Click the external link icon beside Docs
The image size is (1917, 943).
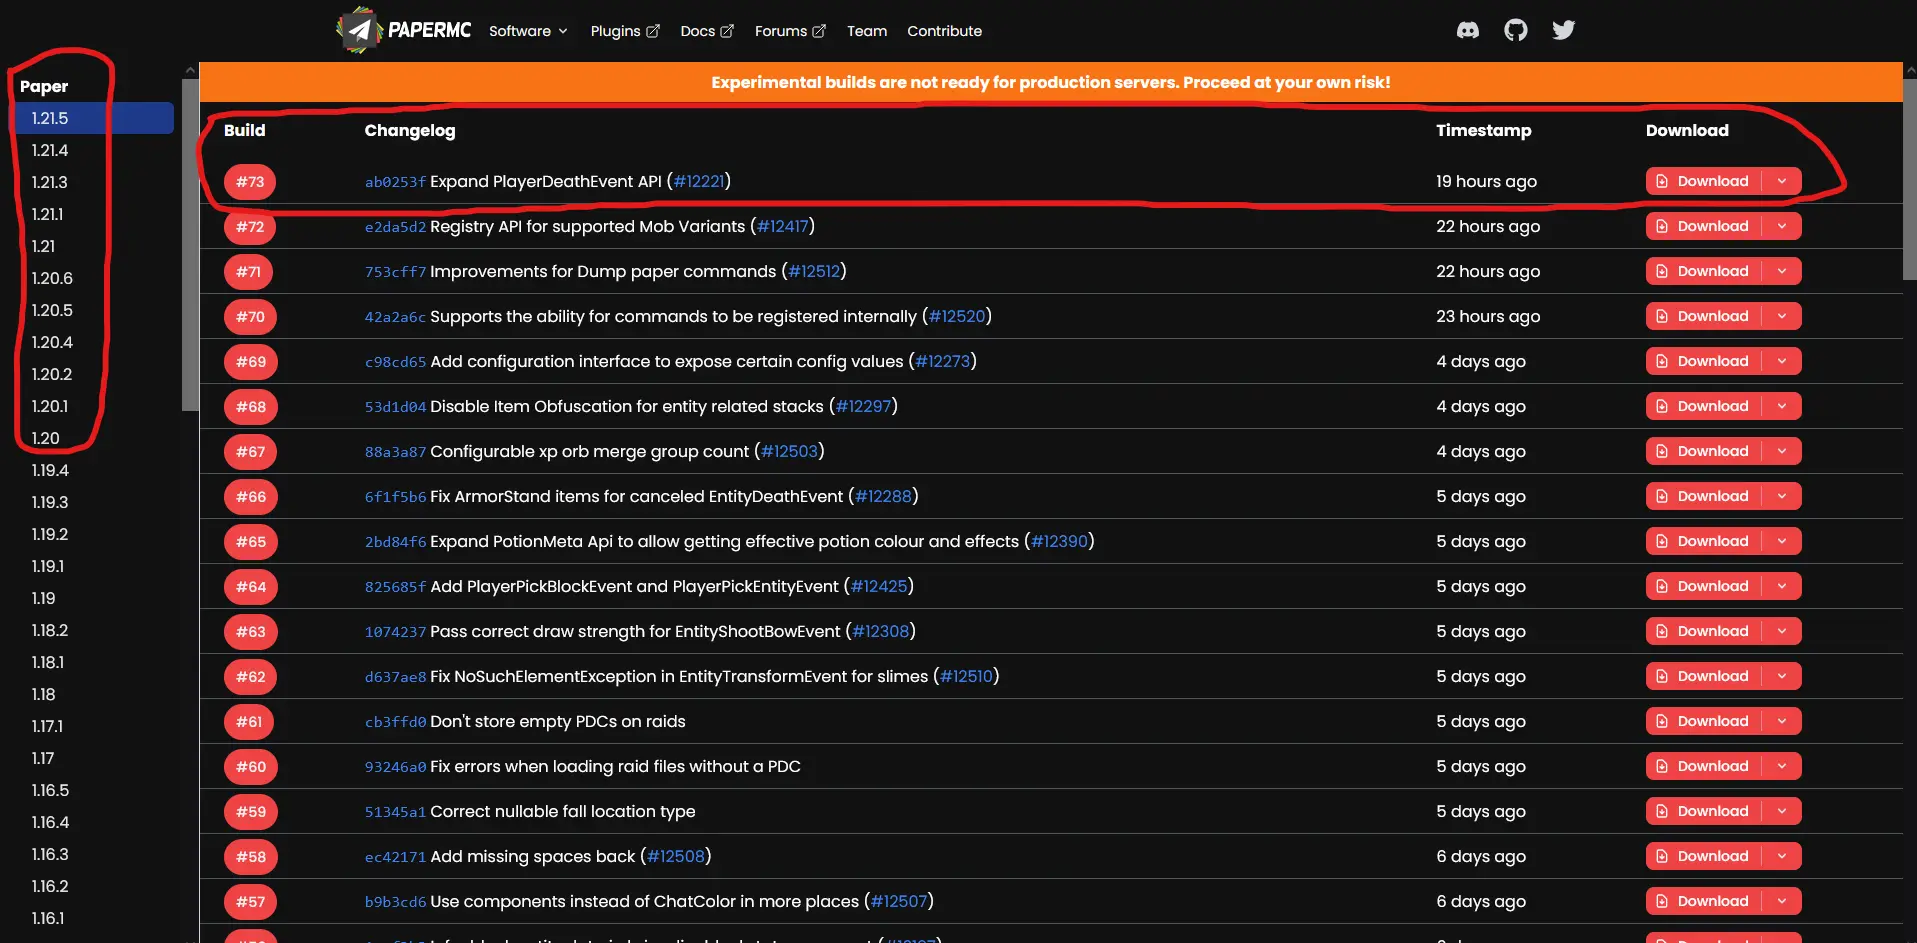[727, 31]
